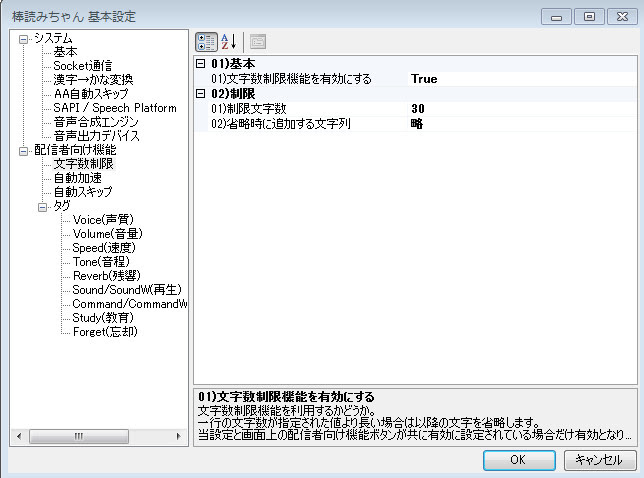This screenshot has height=478, width=644.
Task: Sort properties alphabetically with A-Z button
Action: [x=229, y=42]
